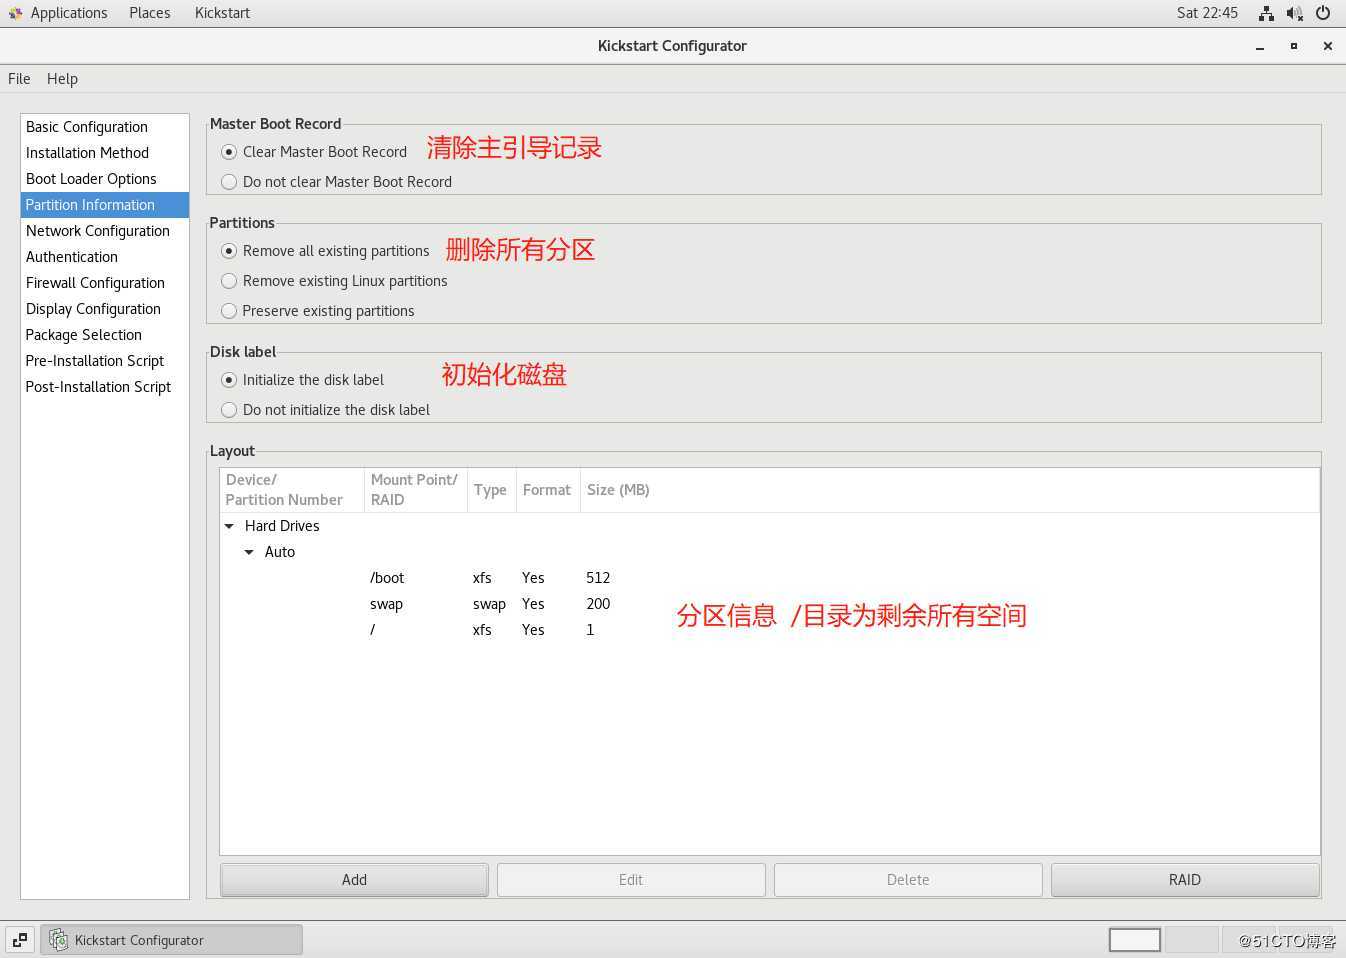Open the Places menu in top bar
Screen dimensions: 1346x958
(150, 13)
